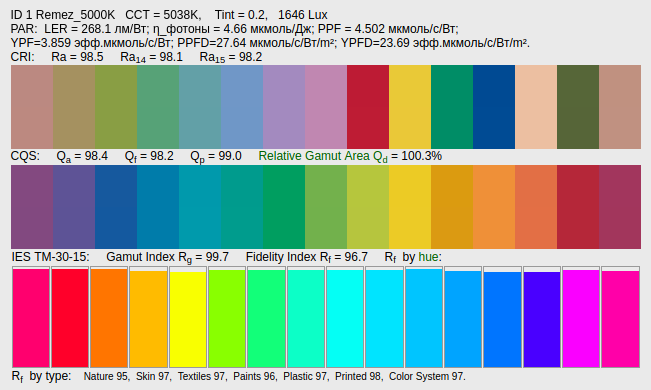Screen dimensions: 651x390
Task: Click the lime green Rf hue bar
Action: (227, 317)
